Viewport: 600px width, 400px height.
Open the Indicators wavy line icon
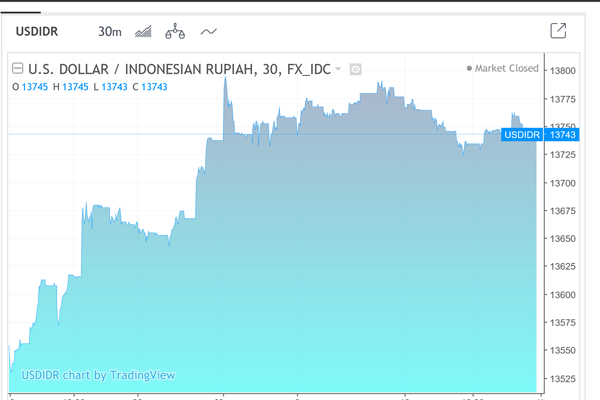(x=209, y=31)
